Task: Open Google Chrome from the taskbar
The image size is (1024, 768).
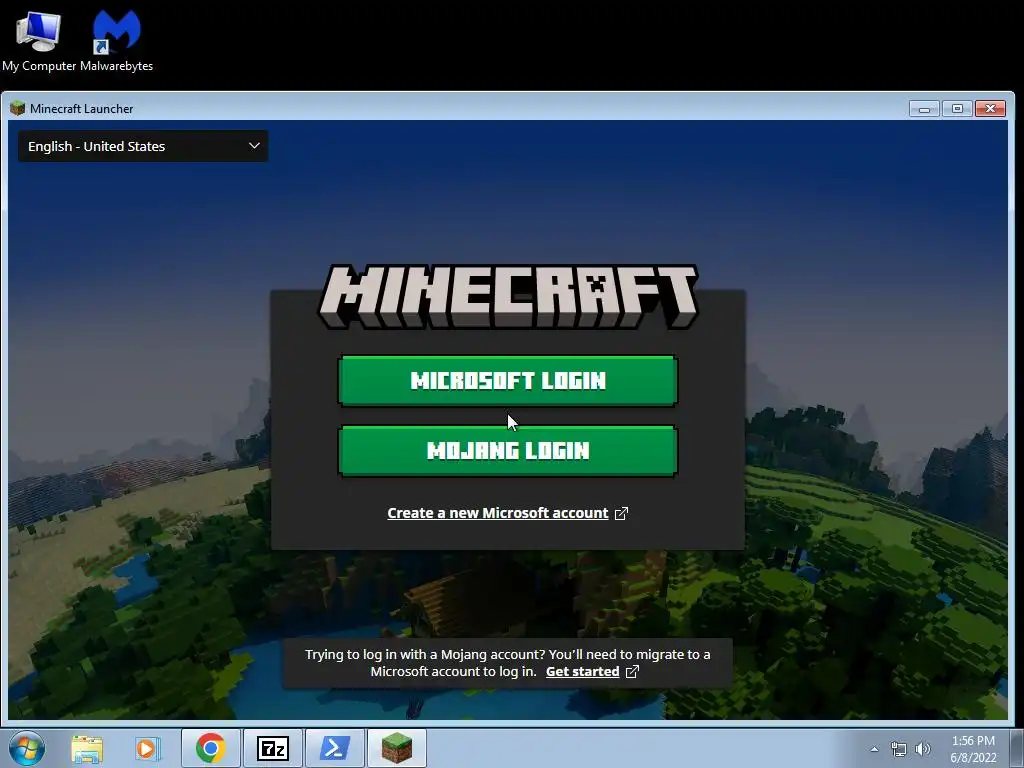Action: pyautogui.click(x=210, y=748)
